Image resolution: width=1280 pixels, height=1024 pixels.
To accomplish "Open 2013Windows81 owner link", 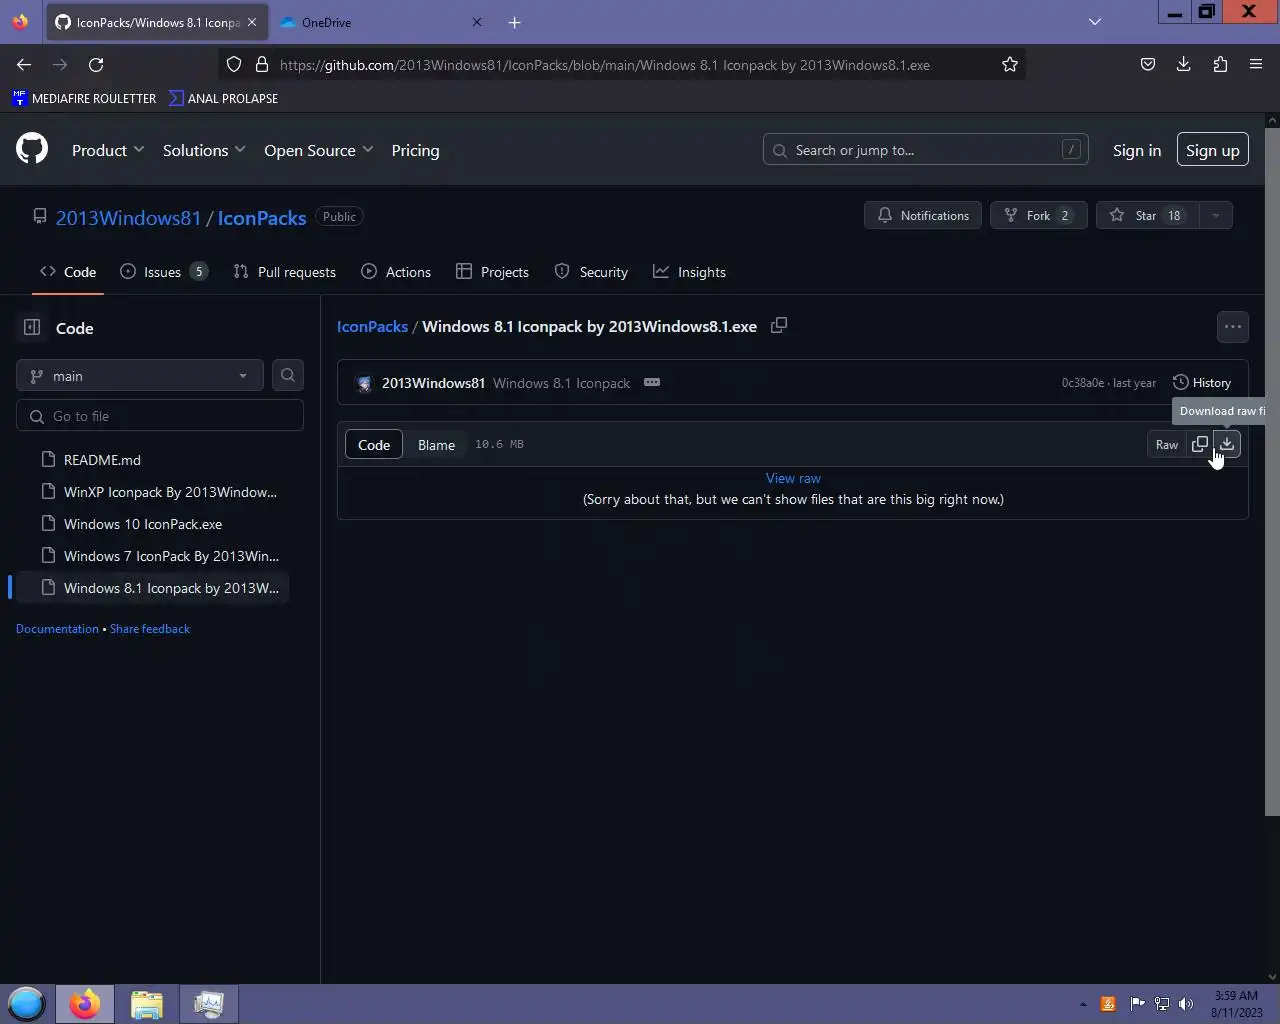I will click(x=128, y=218).
